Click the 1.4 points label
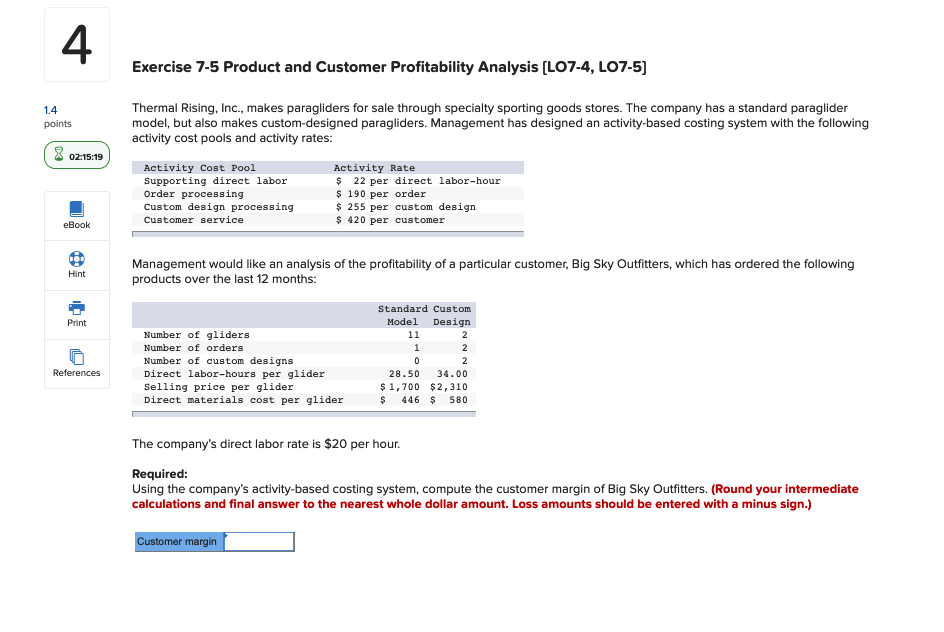 57,116
